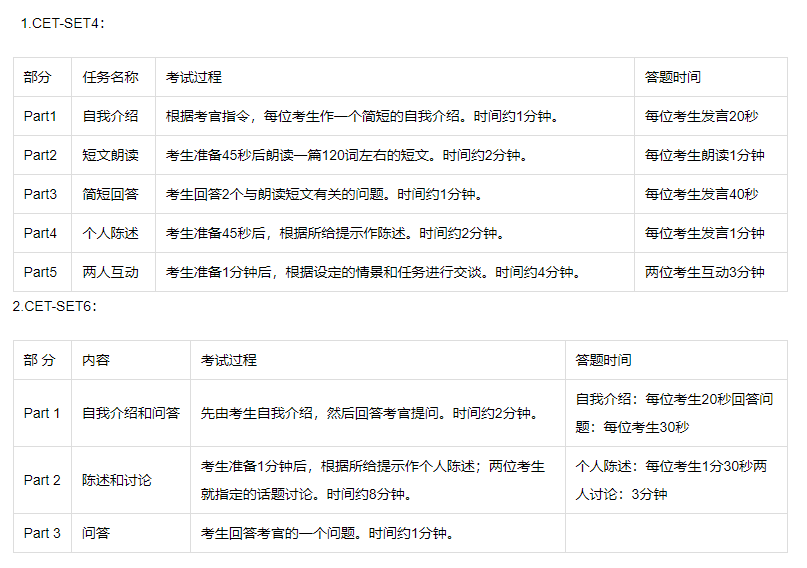
Task: Click the "1.CET-SET4:" heading text
Action: (60, 23)
